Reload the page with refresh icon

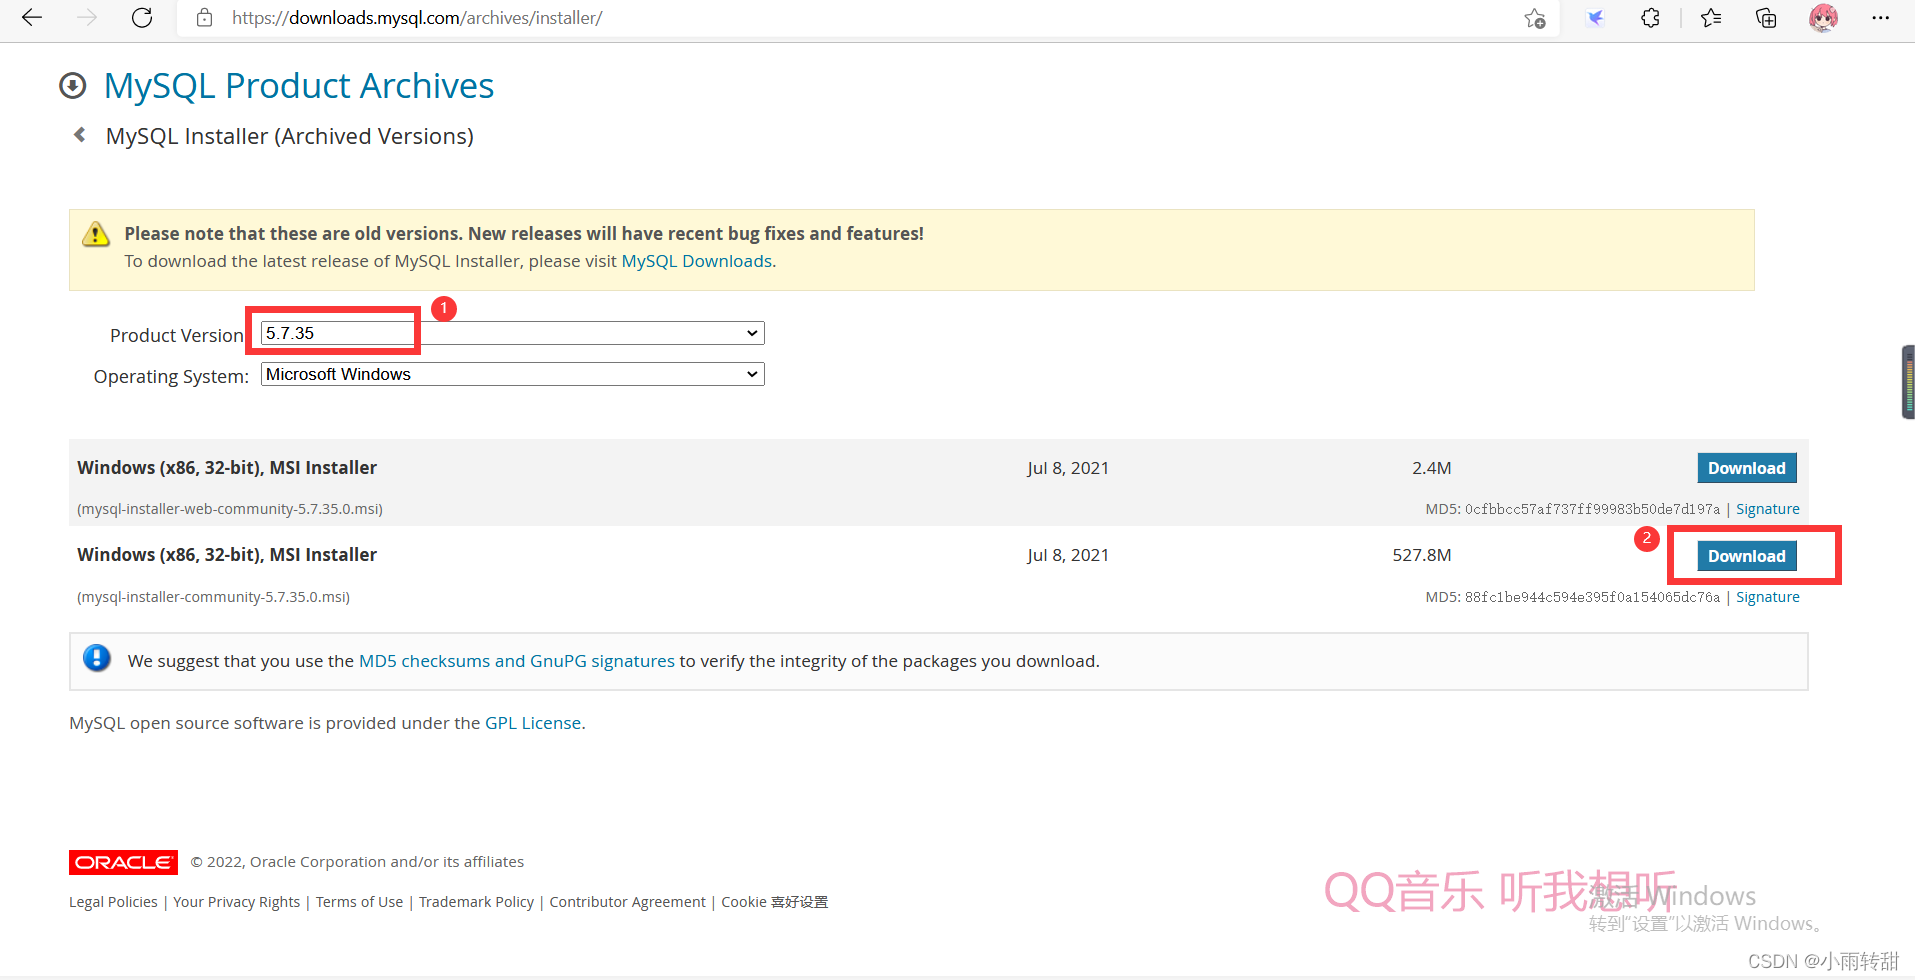pyautogui.click(x=142, y=18)
